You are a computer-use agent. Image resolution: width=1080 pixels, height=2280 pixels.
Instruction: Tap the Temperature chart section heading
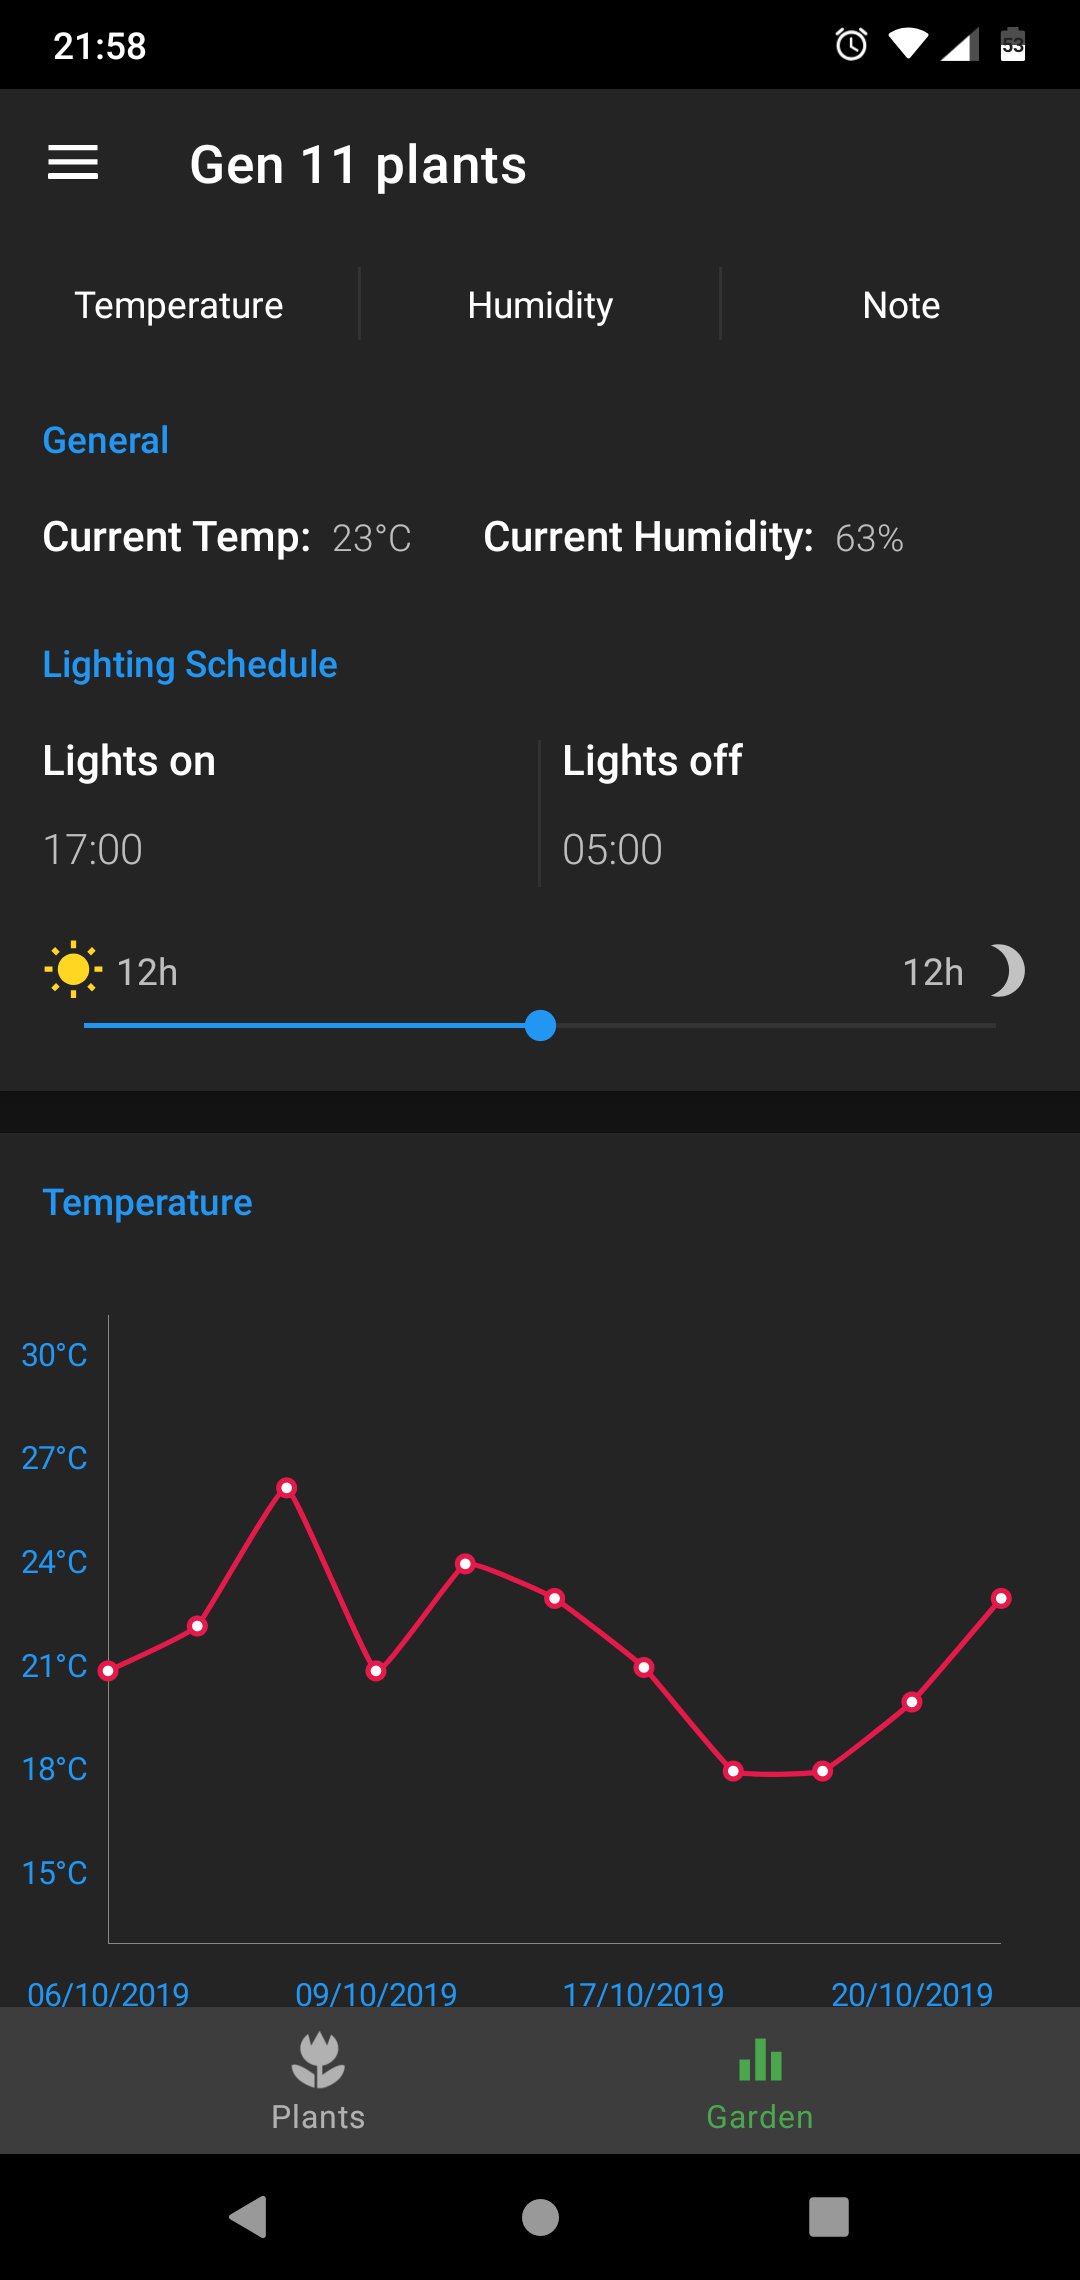point(147,1202)
